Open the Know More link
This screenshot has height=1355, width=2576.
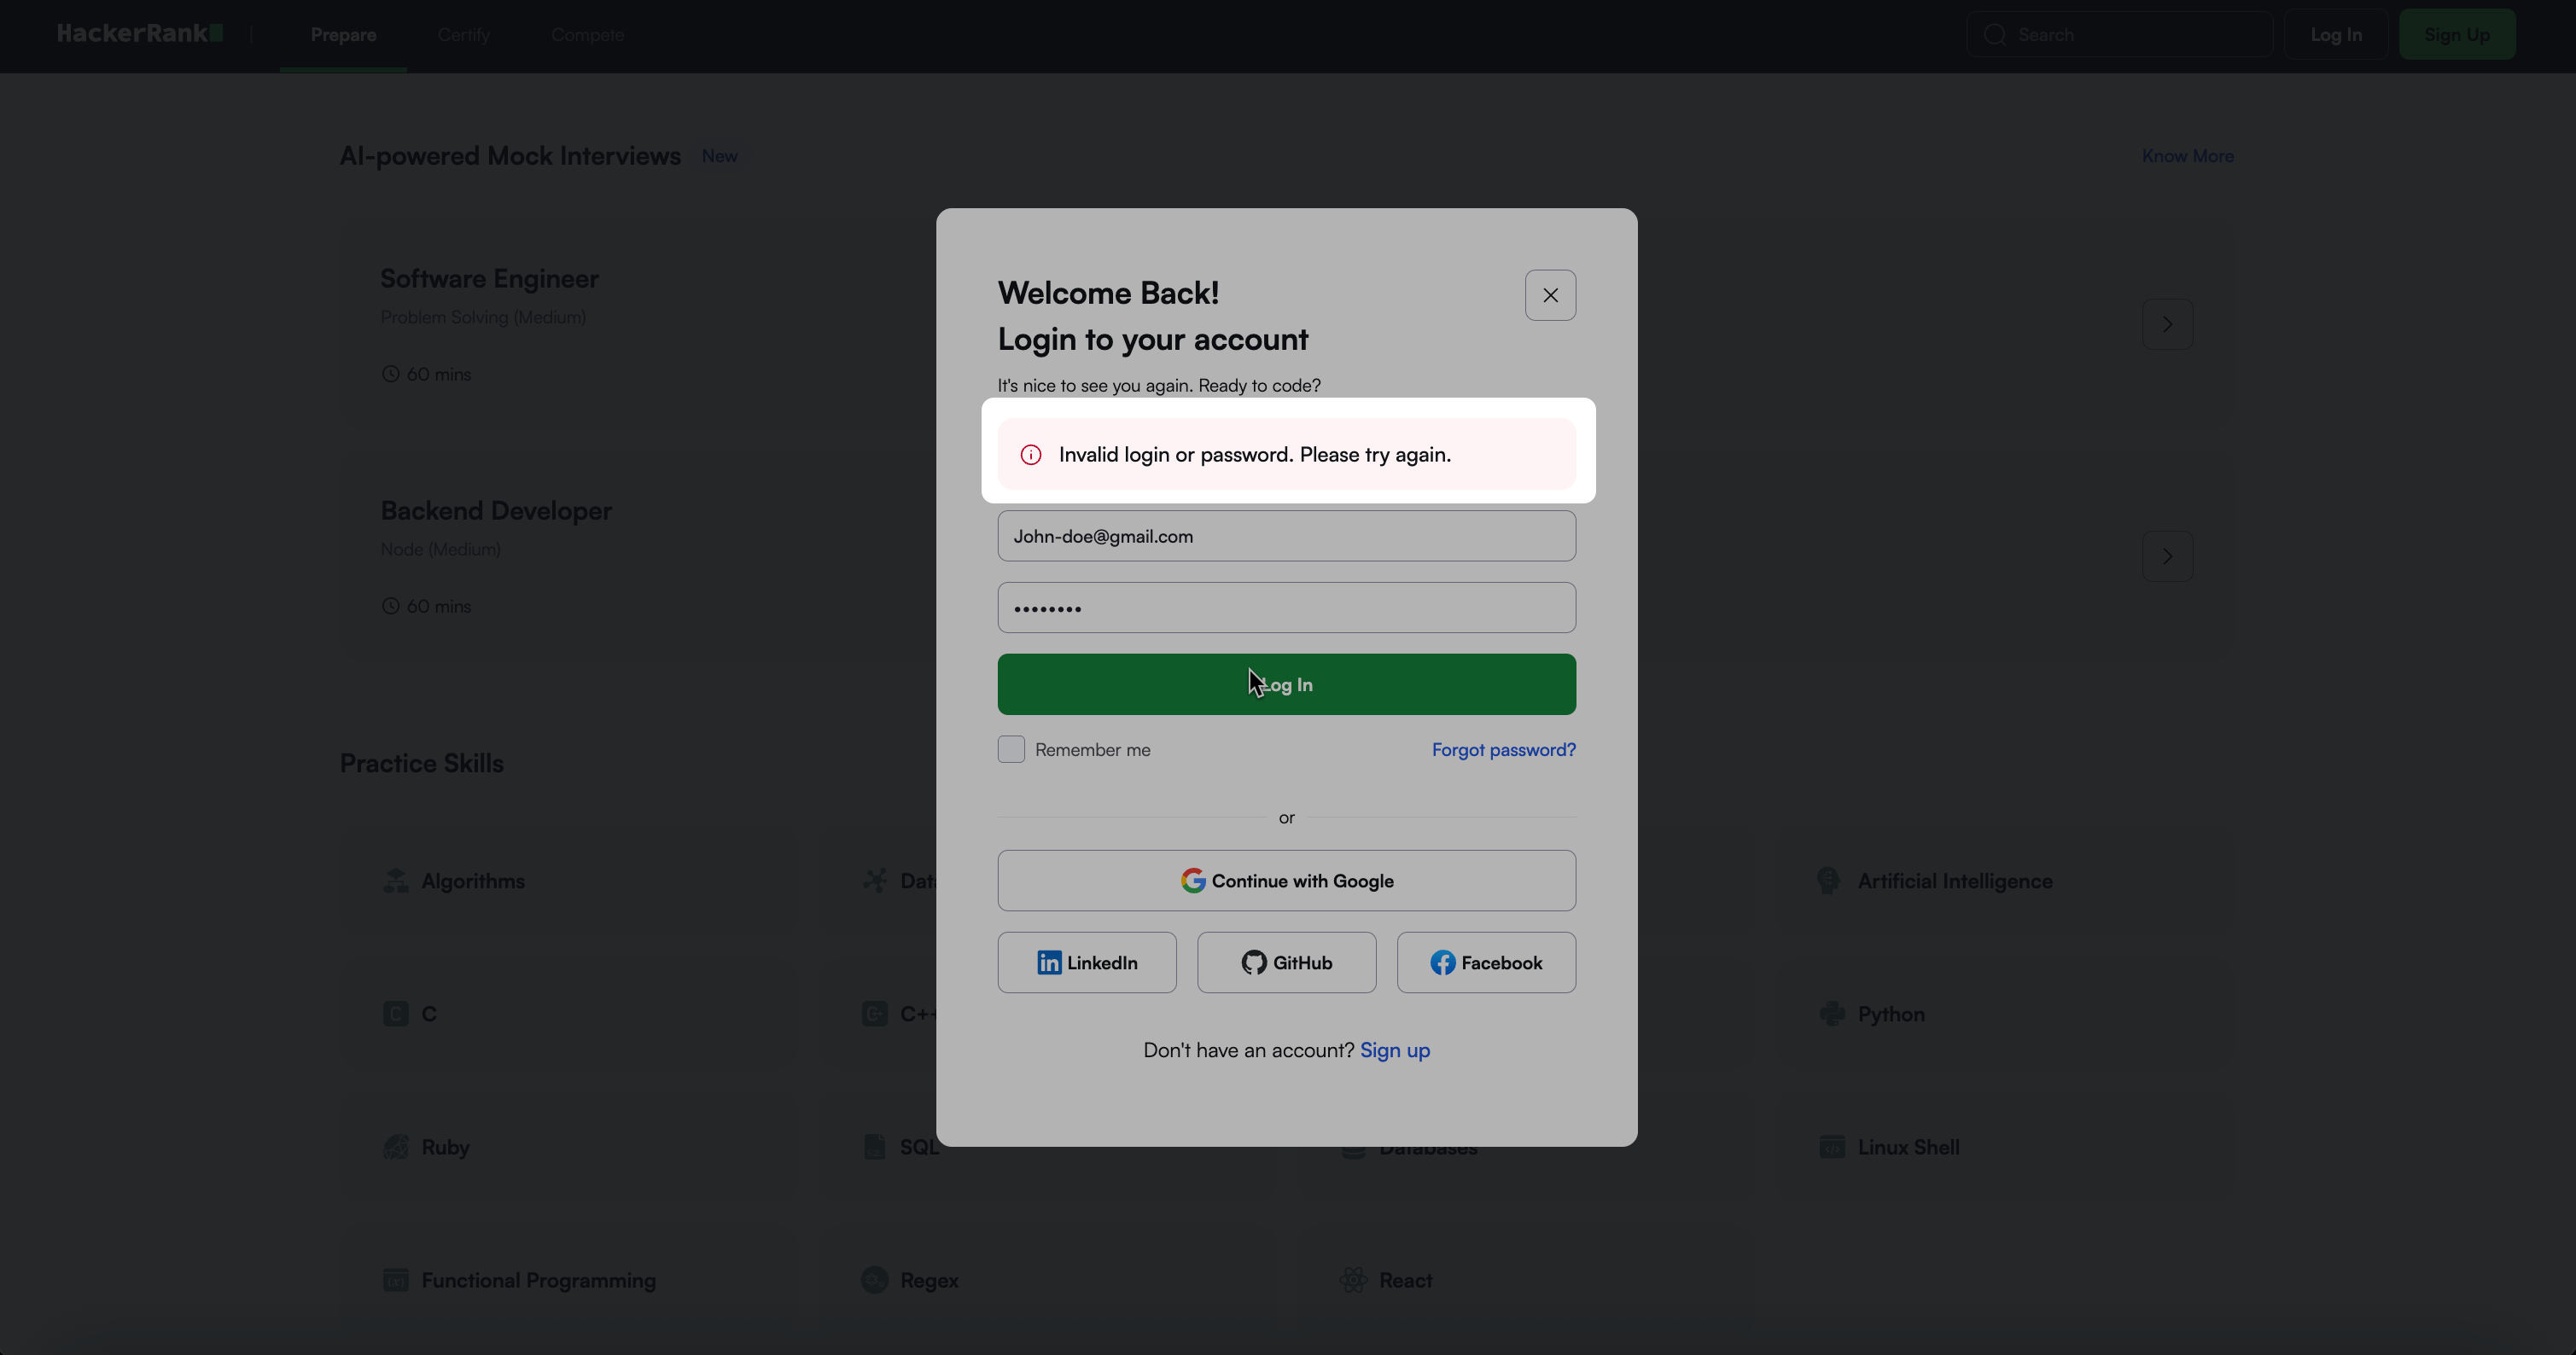pyautogui.click(x=2187, y=156)
